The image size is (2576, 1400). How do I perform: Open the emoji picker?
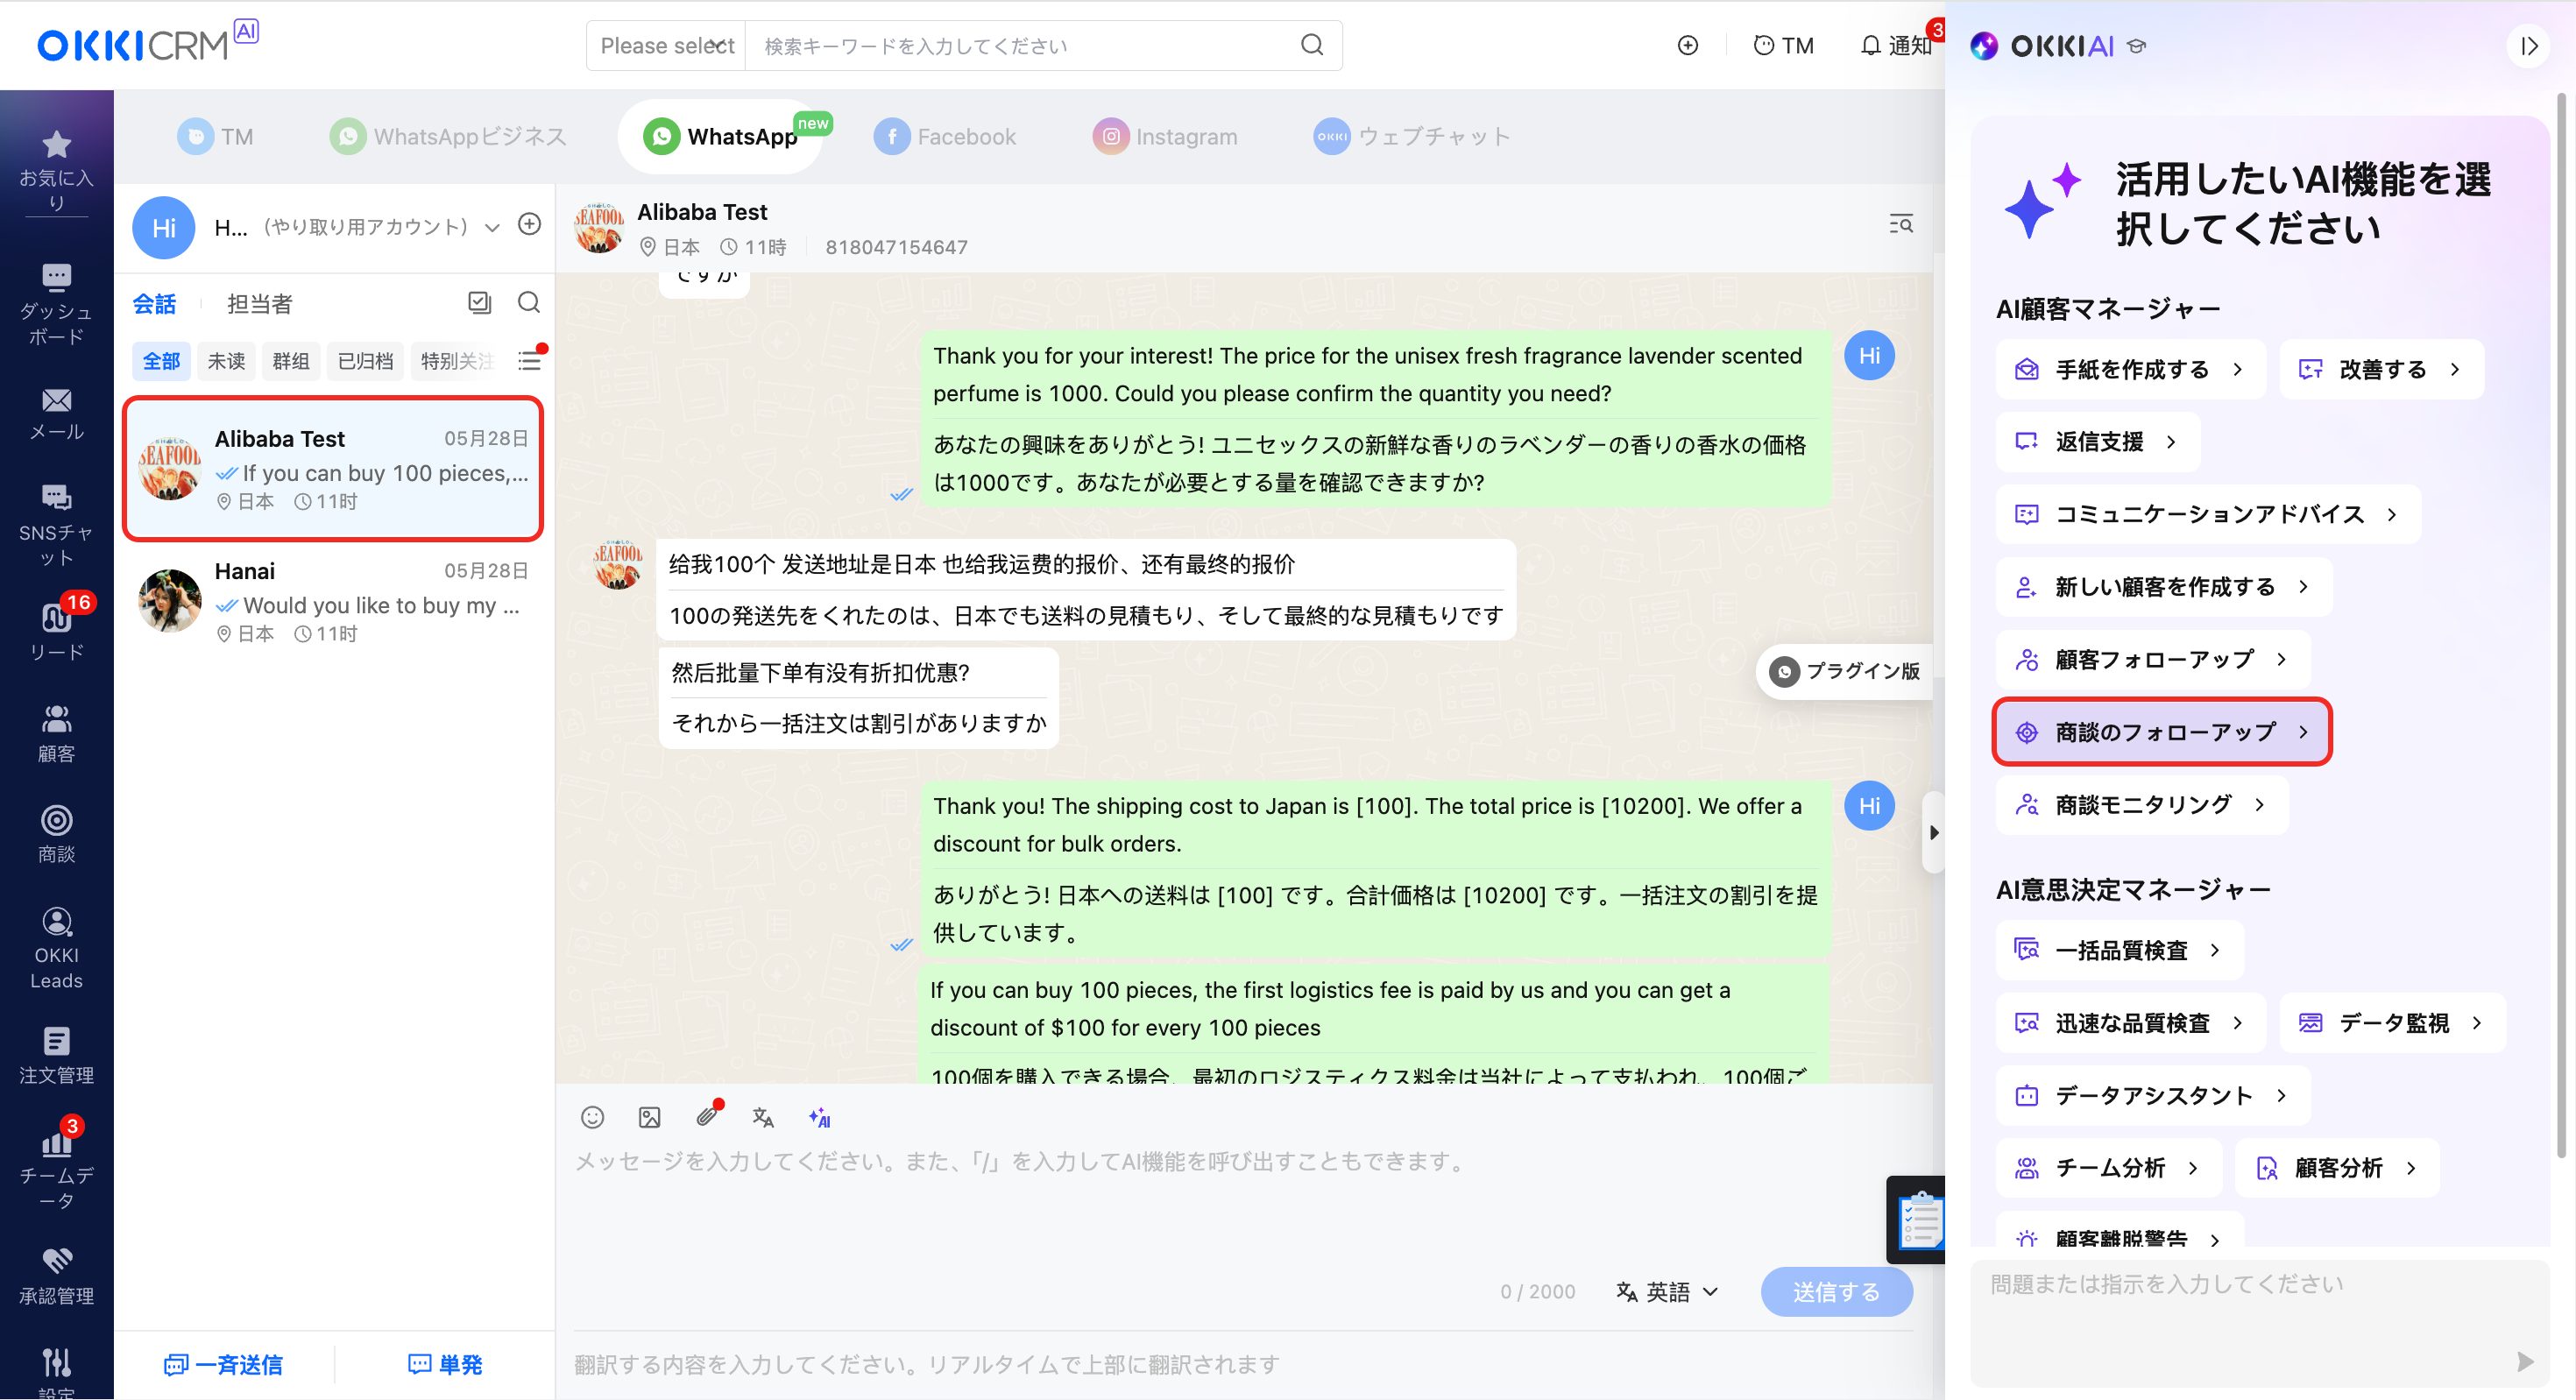point(592,1117)
